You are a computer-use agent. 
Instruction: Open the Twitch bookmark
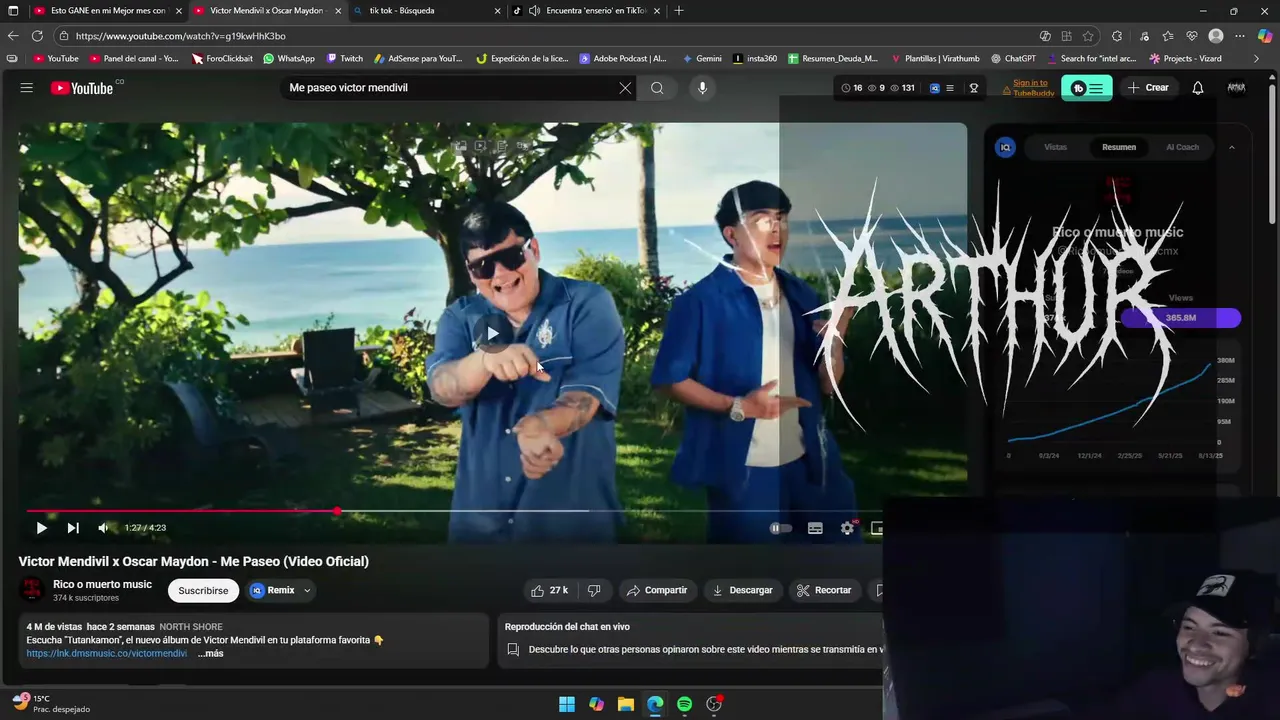point(344,58)
